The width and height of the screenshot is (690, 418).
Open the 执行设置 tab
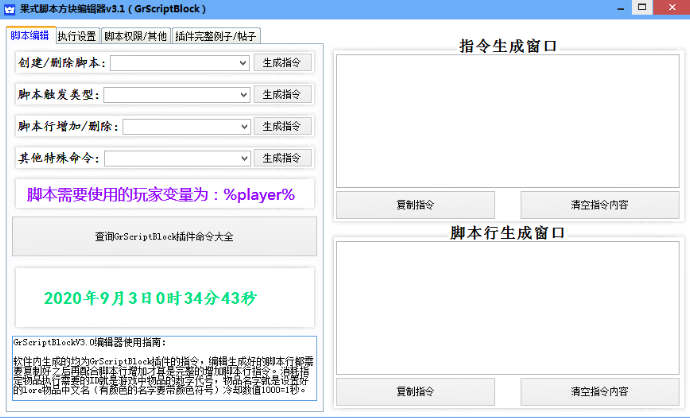77,36
